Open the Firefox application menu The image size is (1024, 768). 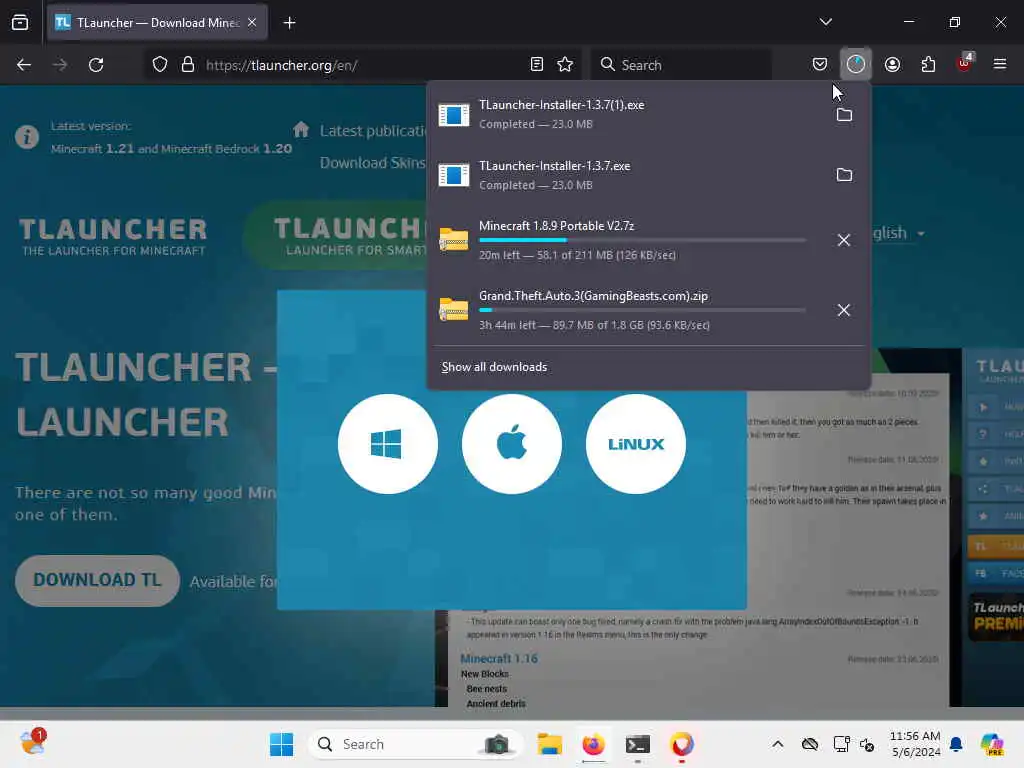999,64
